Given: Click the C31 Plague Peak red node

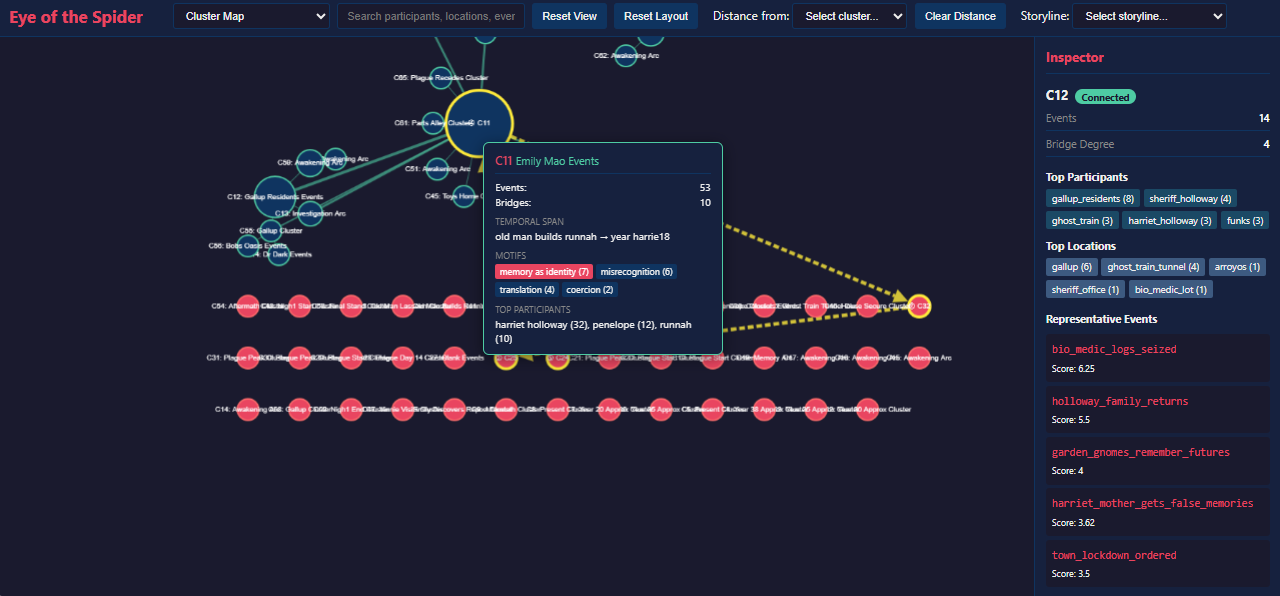Looking at the screenshot, I should pyautogui.click(x=248, y=358).
